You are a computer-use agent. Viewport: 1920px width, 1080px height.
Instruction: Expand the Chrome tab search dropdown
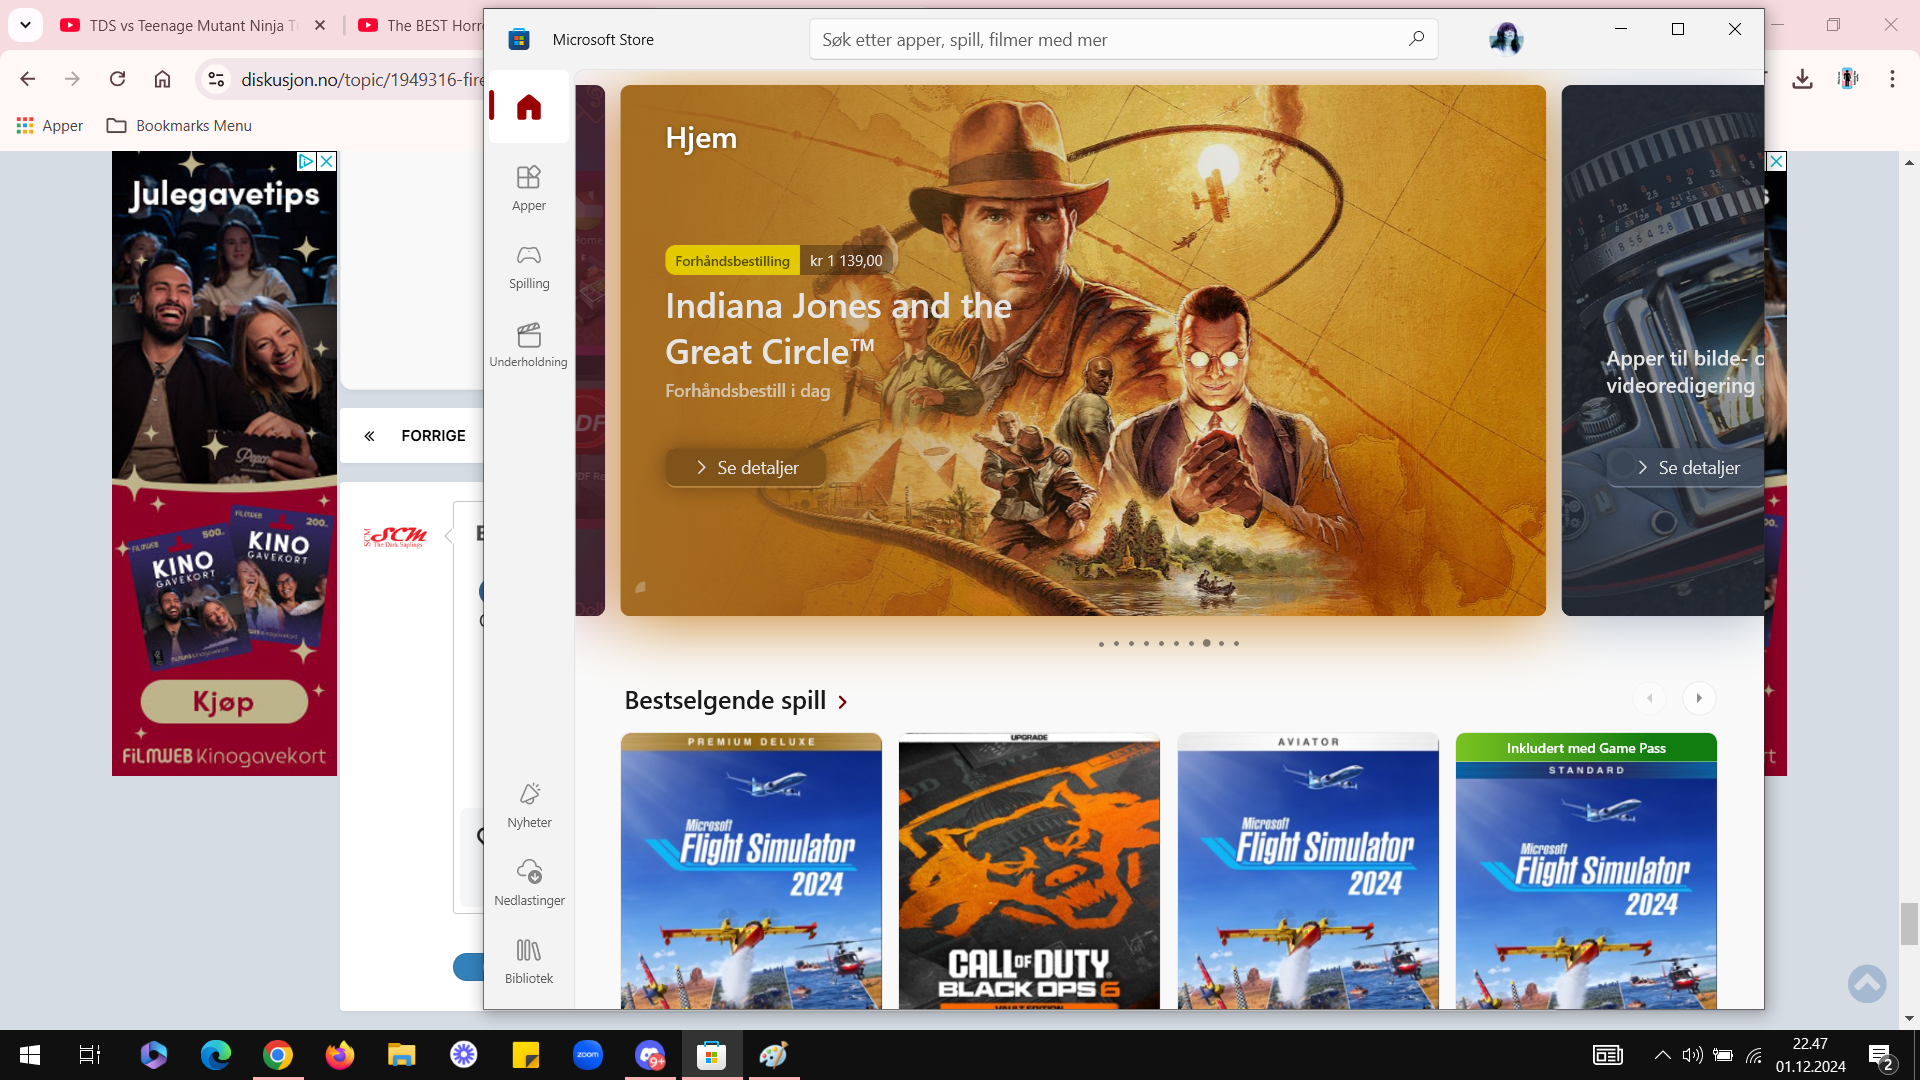tap(25, 25)
